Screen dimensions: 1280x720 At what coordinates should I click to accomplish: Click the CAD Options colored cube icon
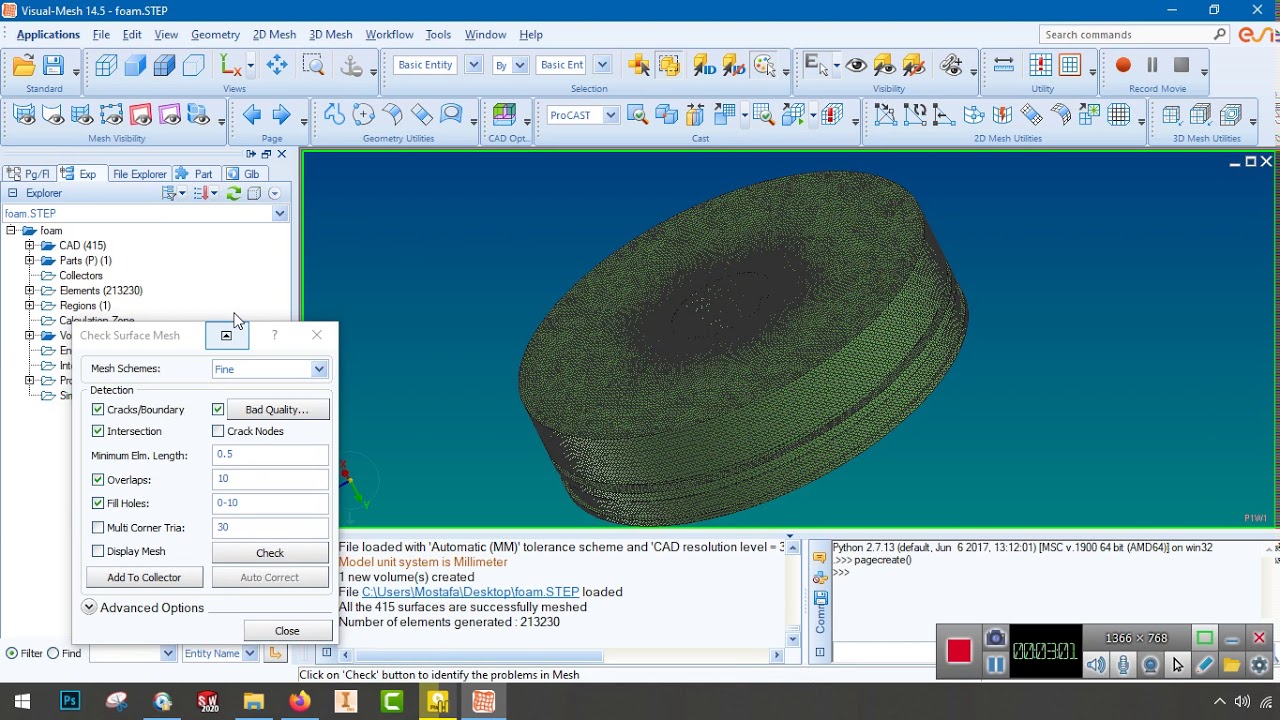(505, 115)
